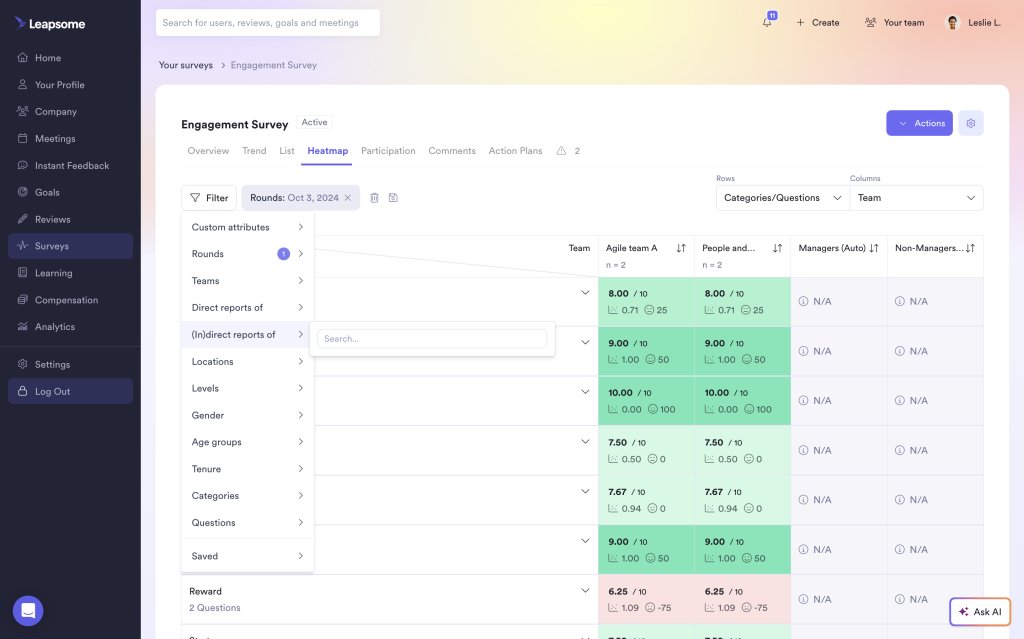Open the support chat bubble
Screen dimensions: 1024x639
27,610
